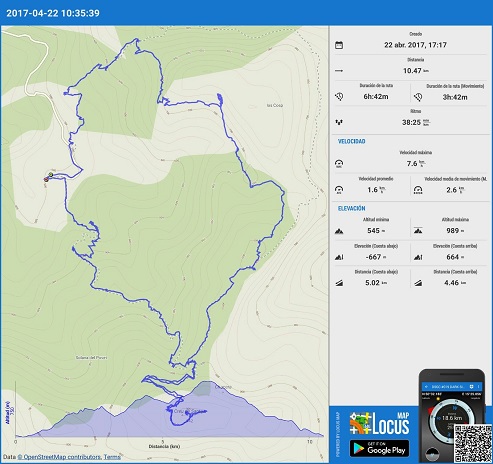Screen dimensions: 493x464
Task: Click the calendar icon beside the creation date
Action: 339,45
